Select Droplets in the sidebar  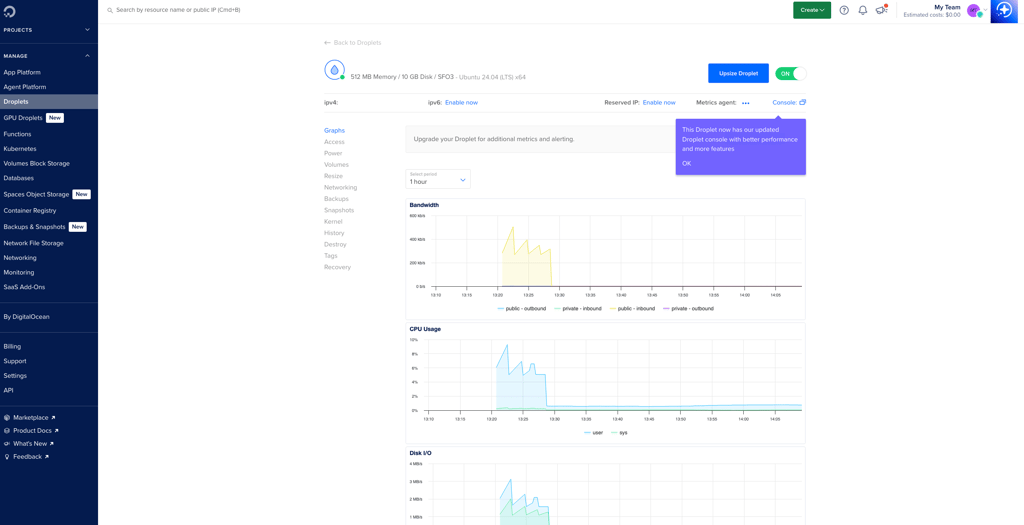click(49, 102)
